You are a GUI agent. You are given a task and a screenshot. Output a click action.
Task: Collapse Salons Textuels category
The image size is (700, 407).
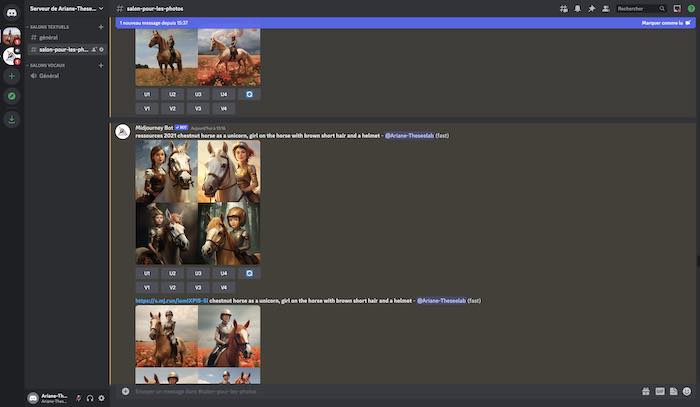coord(48,27)
